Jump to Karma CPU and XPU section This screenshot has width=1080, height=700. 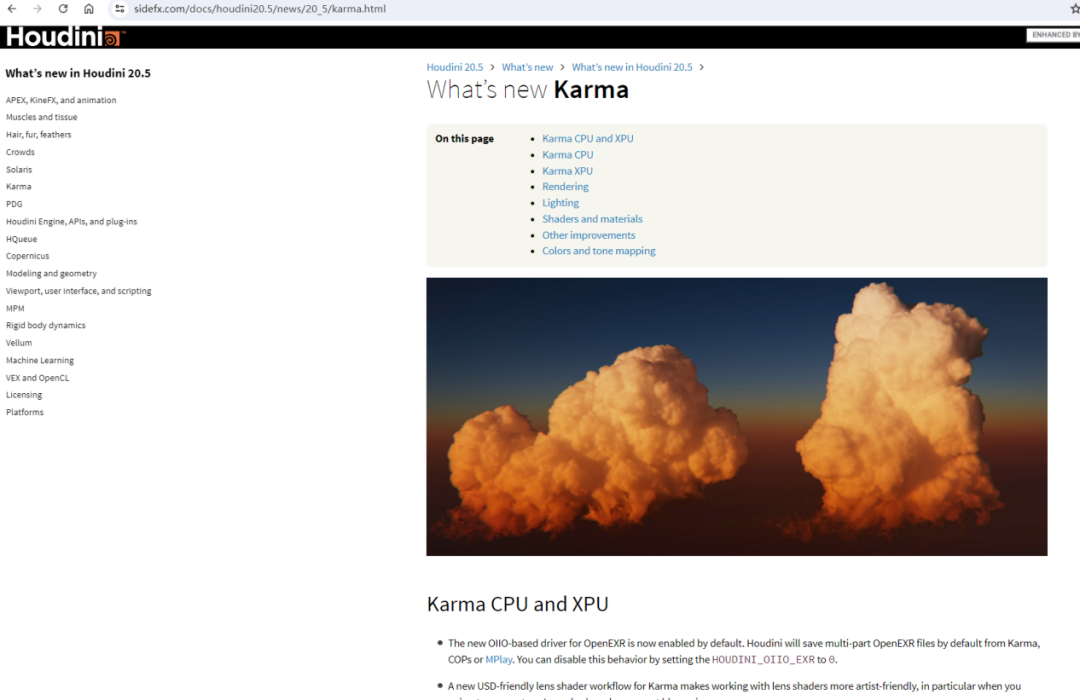click(588, 138)
